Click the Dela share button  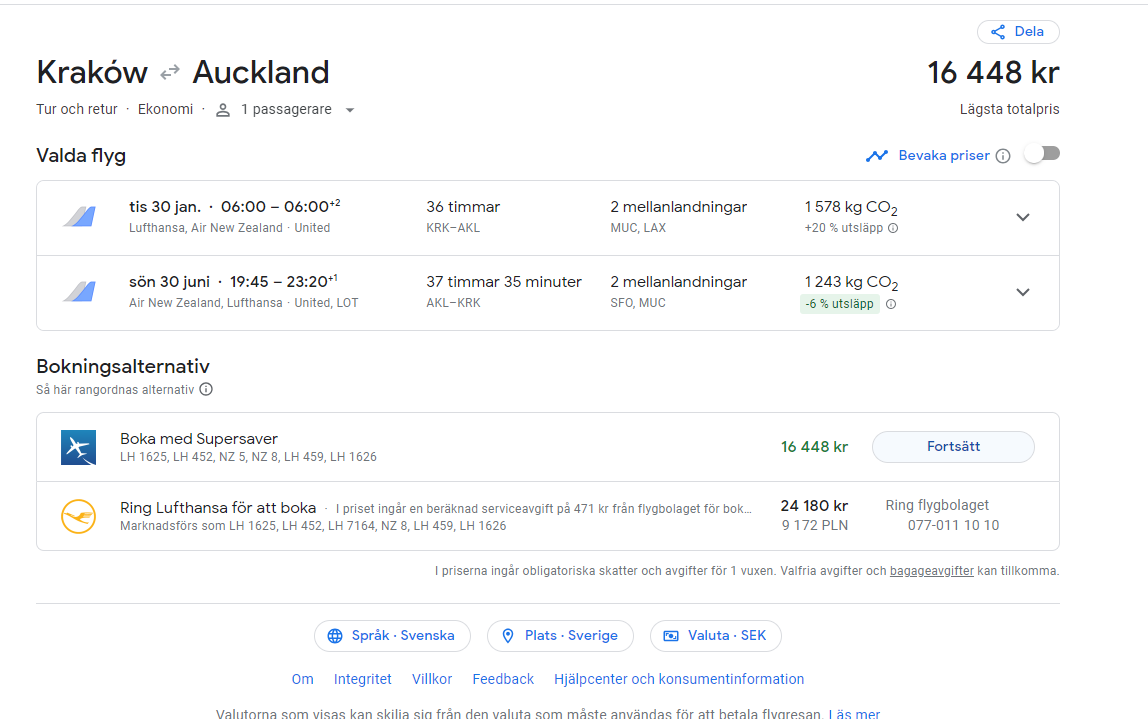click(1018, 32)
